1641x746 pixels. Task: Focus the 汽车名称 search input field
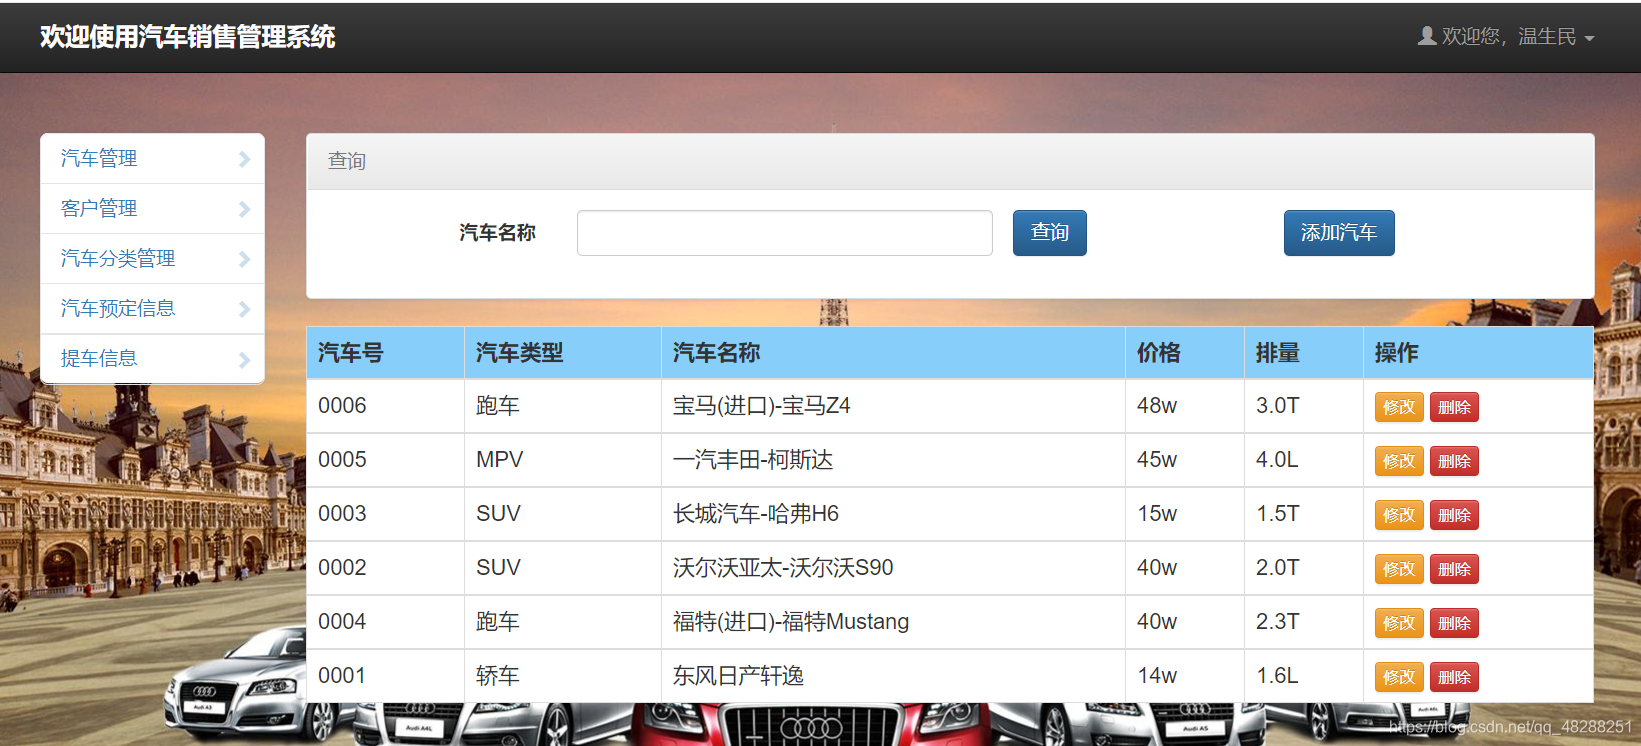click(x=785, y=233)
